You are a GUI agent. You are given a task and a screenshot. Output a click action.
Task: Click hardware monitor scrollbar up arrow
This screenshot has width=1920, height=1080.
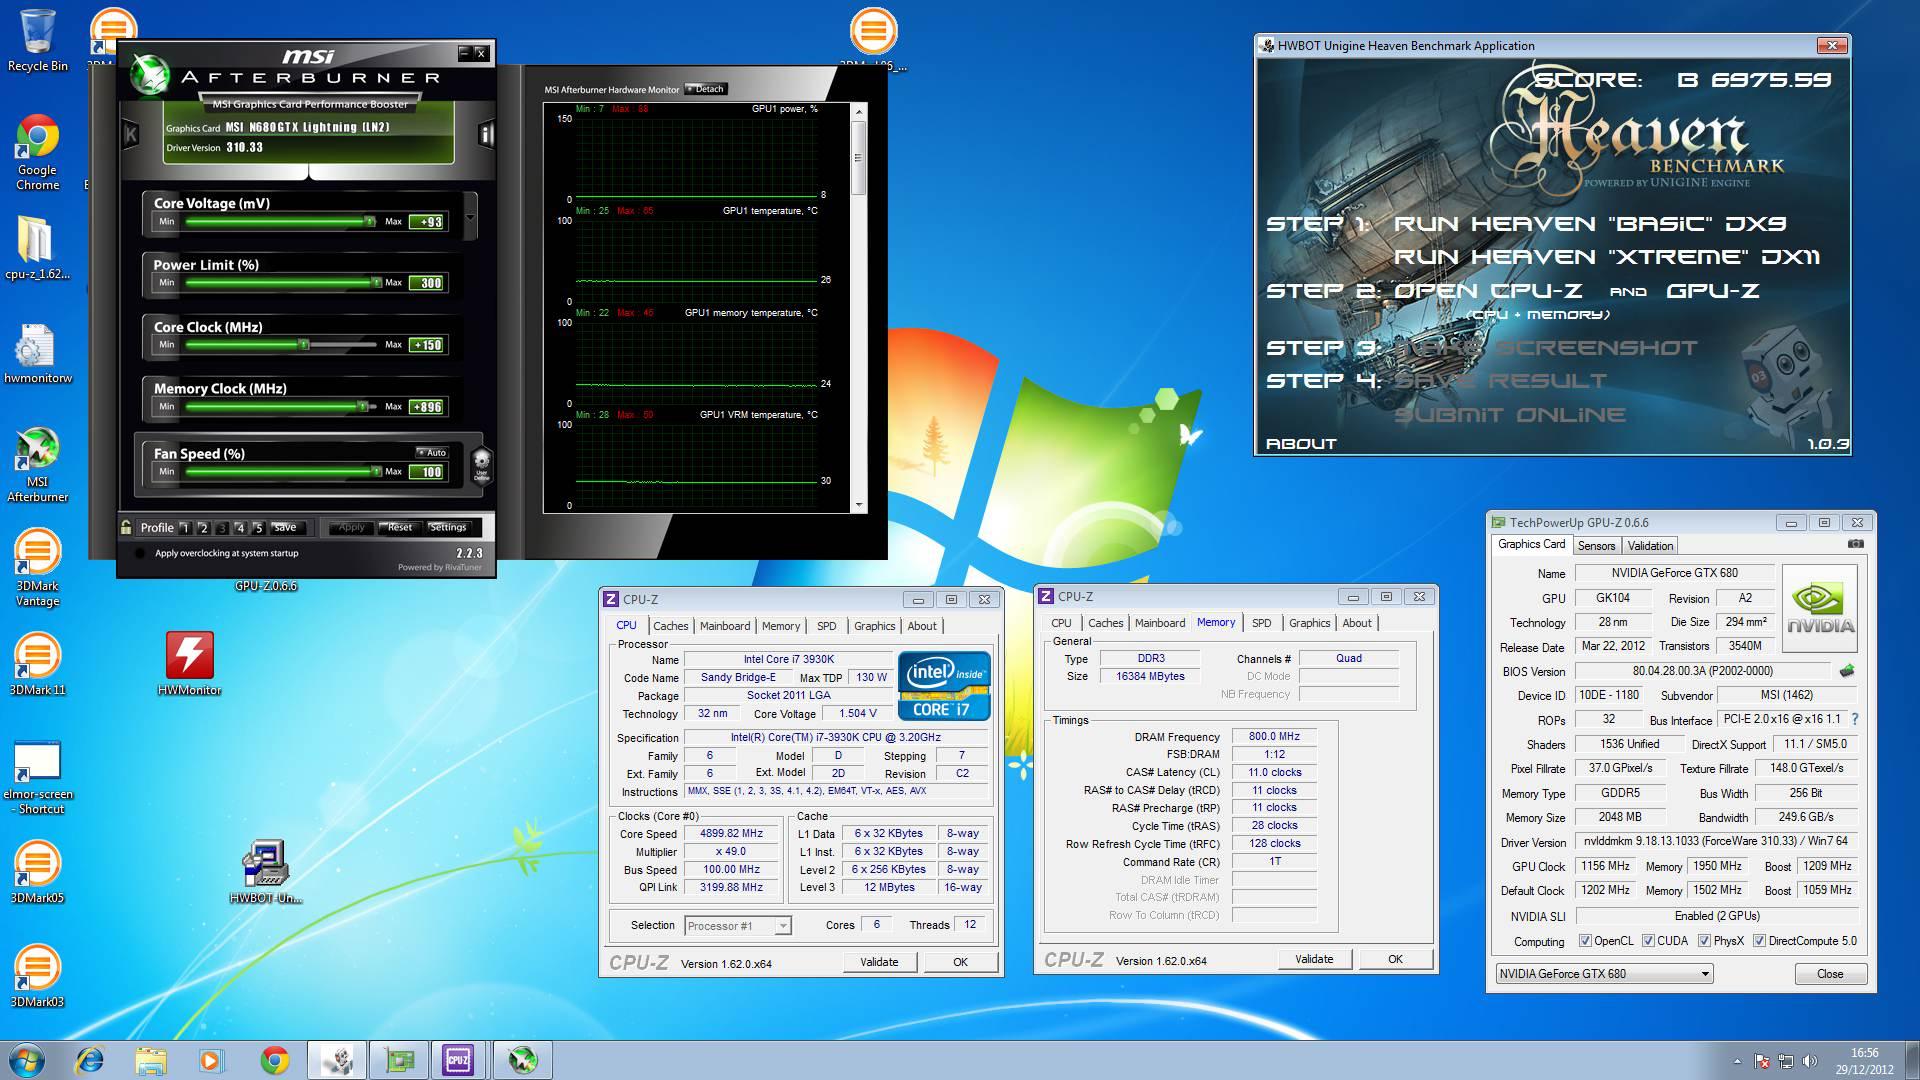859,112
